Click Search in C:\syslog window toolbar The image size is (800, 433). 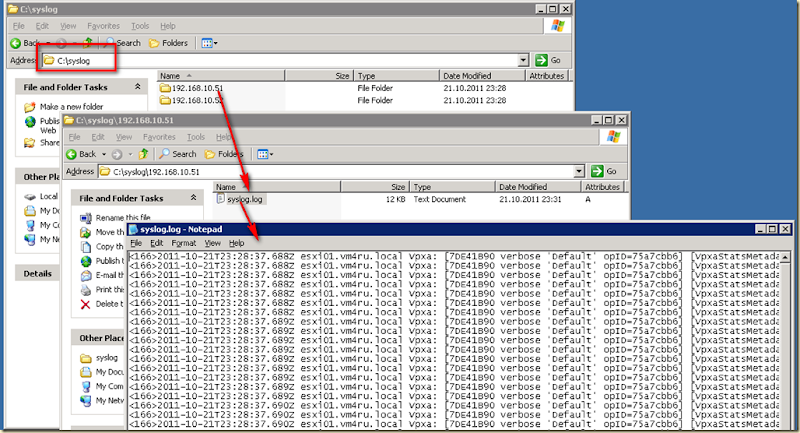122,43
